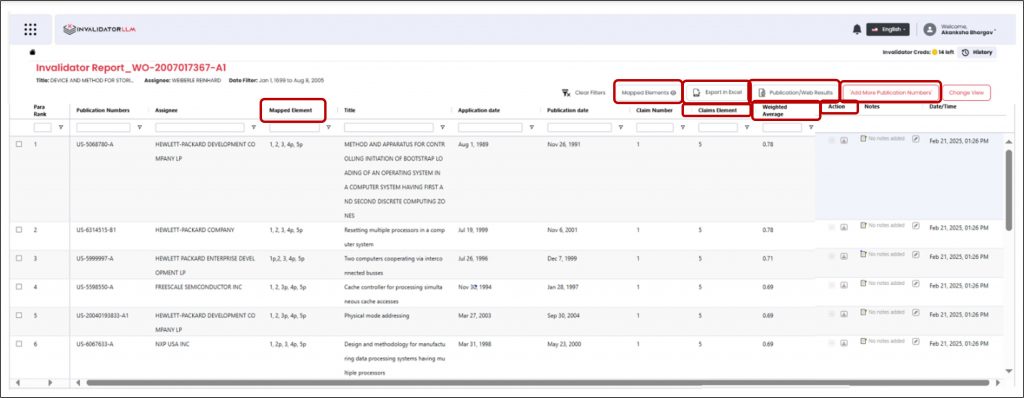
Task: Click the filter icon for Publication Numbers column
Action: pyautogui.click(x=139, y=127)
